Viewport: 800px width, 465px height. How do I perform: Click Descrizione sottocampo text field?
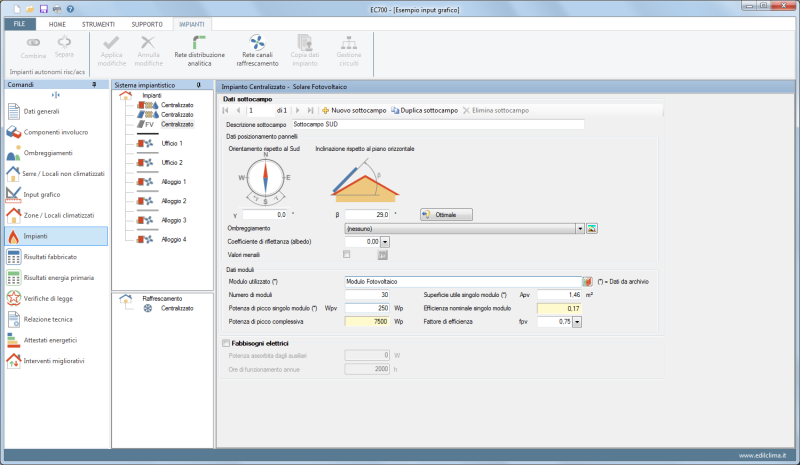tap(438, 125)
